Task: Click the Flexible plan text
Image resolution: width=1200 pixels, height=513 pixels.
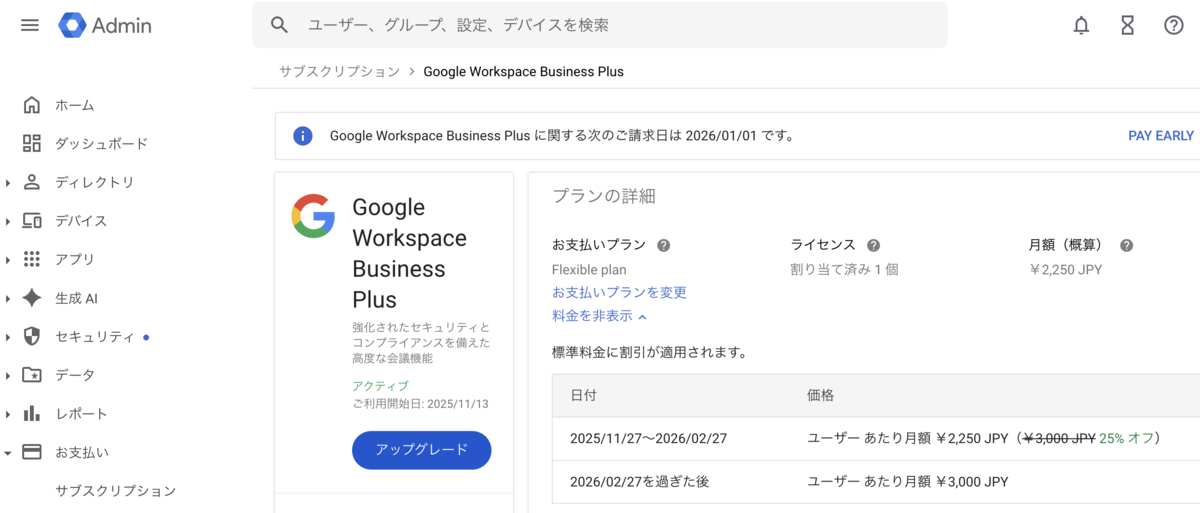Action: point(589,270)
